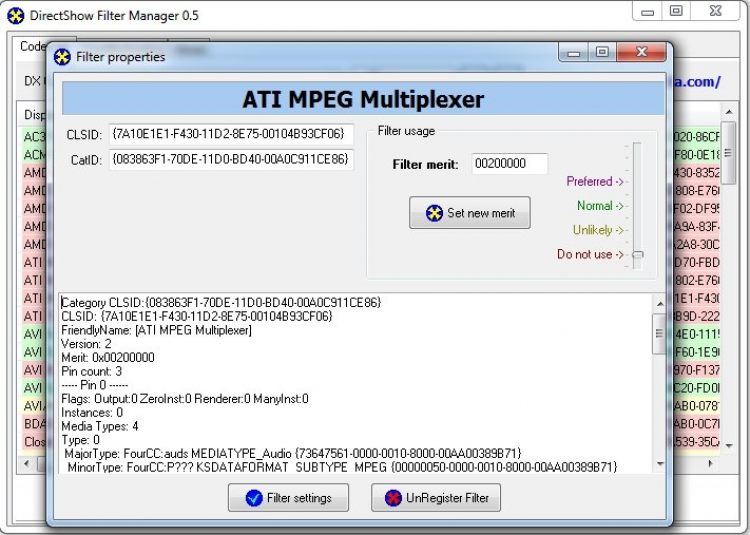The image size is (750, 535).
Task: Click the Filter merit value field
Action: click(509, 164)
